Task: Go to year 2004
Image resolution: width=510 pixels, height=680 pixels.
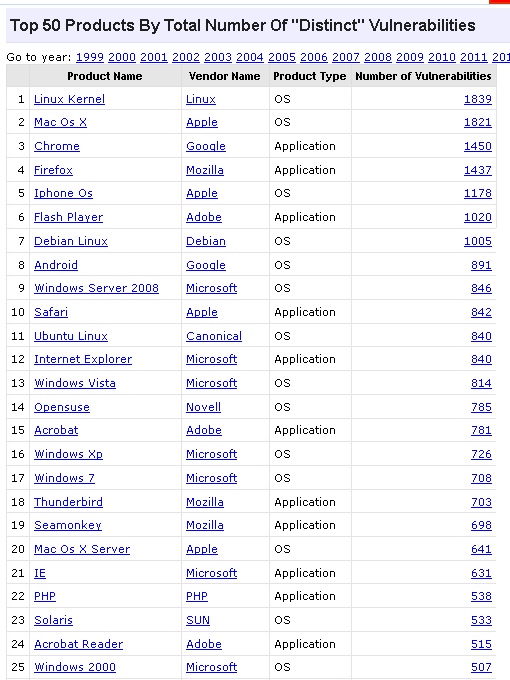Action: coord(250,57)
